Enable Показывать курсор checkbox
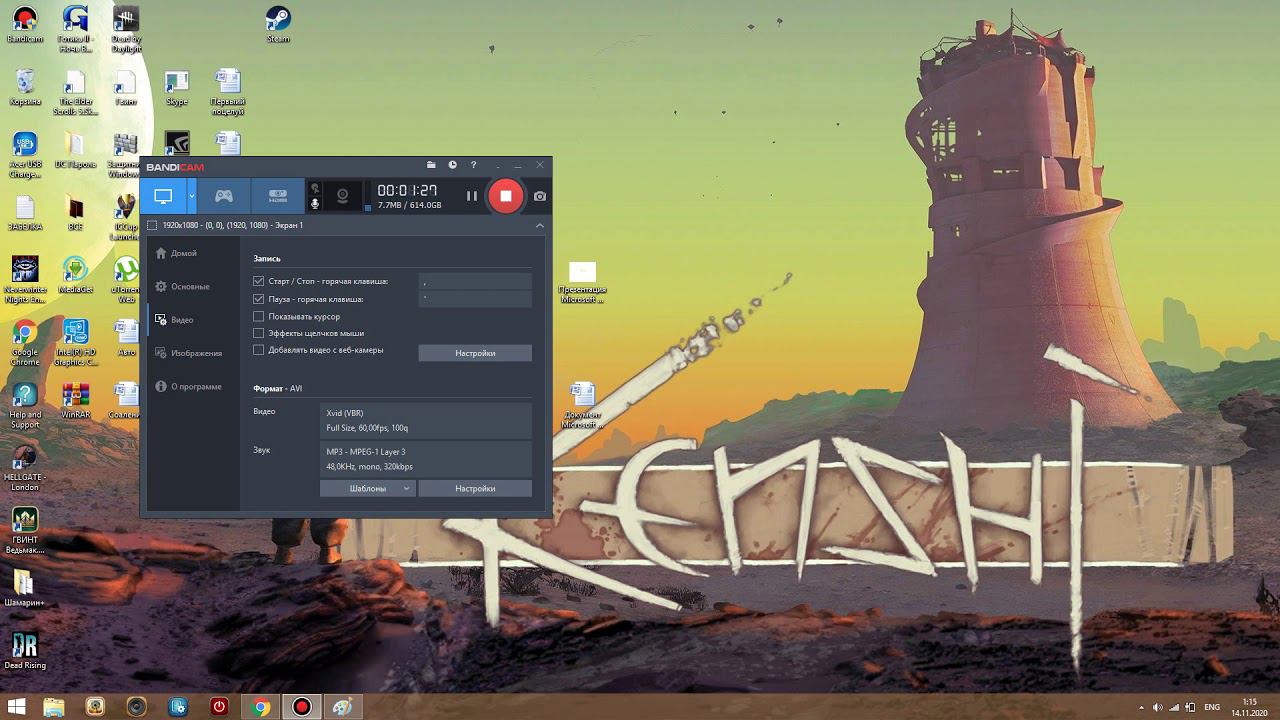 [259, 316]
